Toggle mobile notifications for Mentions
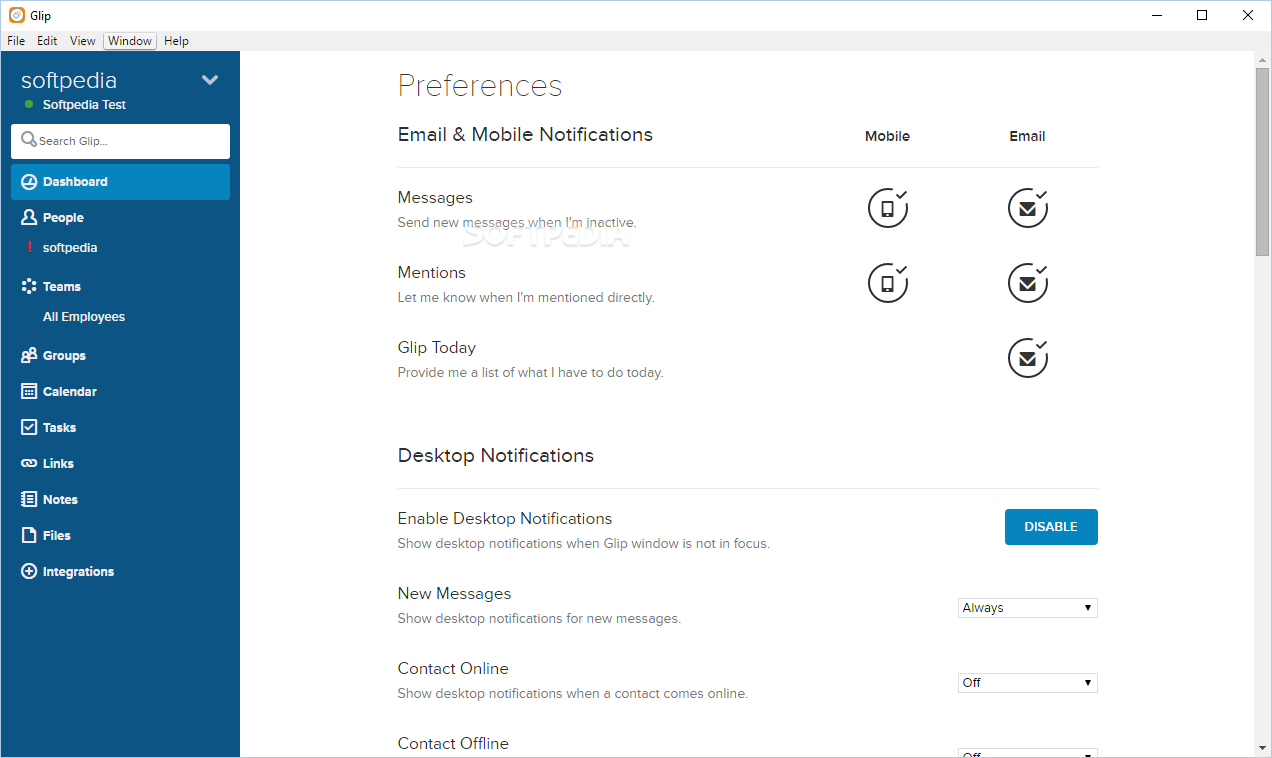Viewport: 1272px width, 758px height. click(888, 283)
